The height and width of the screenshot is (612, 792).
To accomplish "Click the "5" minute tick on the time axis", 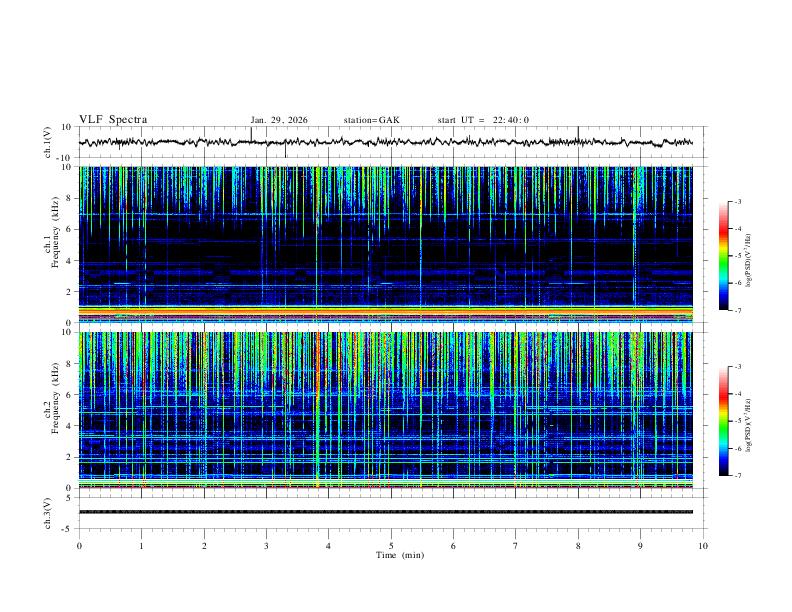I will click(391, 546).
